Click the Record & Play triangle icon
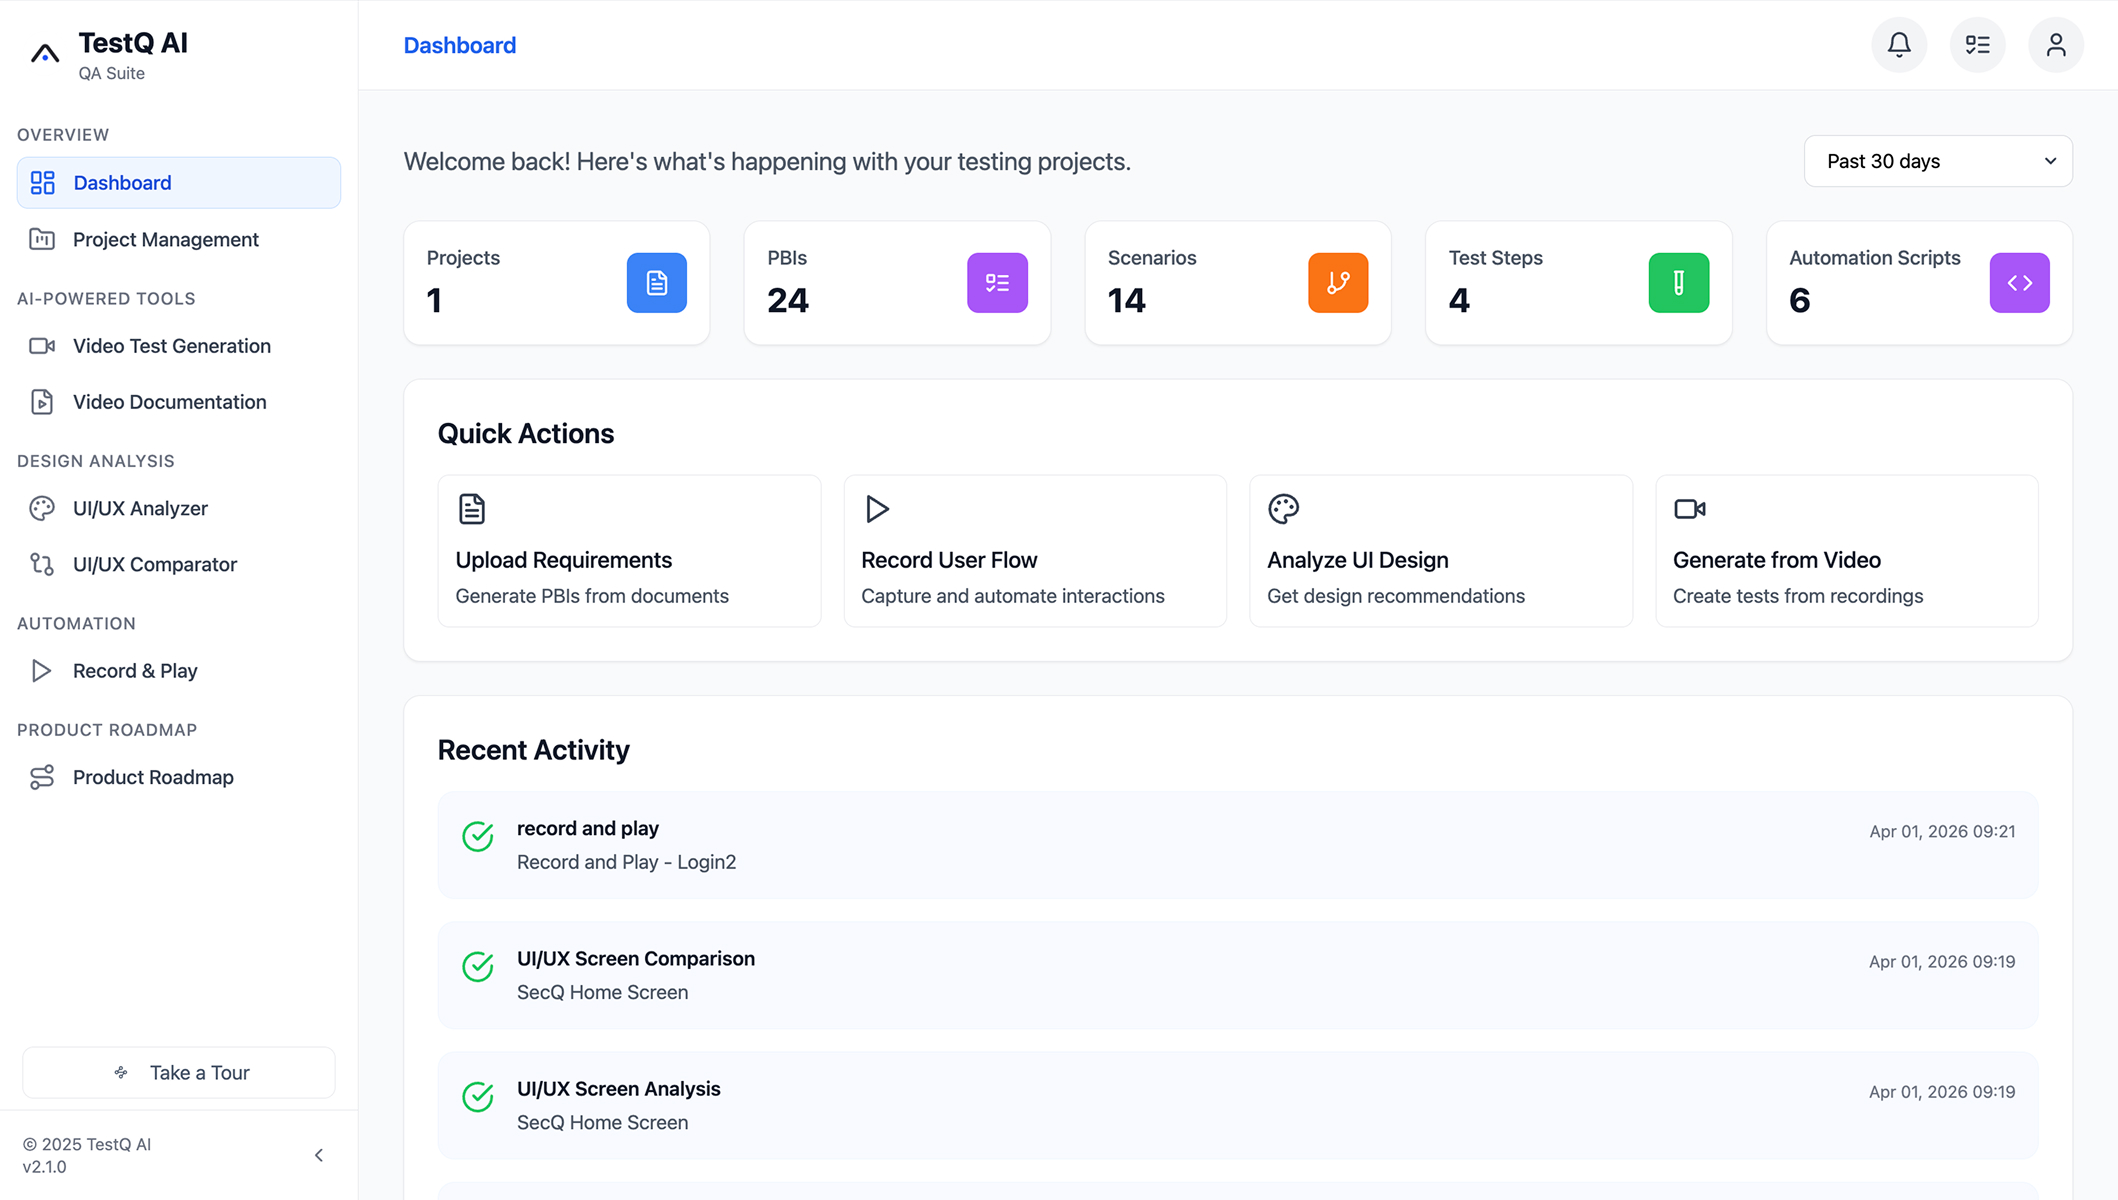This screenshot has width=2118, height=1200. [x=42, y=671]
